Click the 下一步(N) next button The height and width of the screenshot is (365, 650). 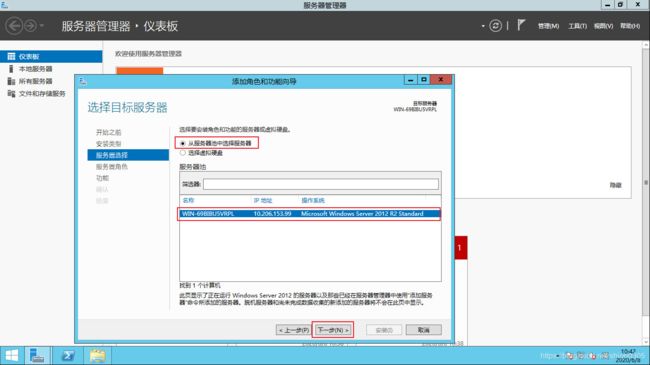coord(333,330)
